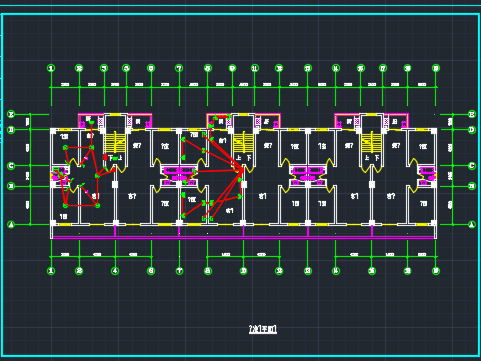Select axis bubble 1 in the bottom grid row

click(x=51, y=271)
